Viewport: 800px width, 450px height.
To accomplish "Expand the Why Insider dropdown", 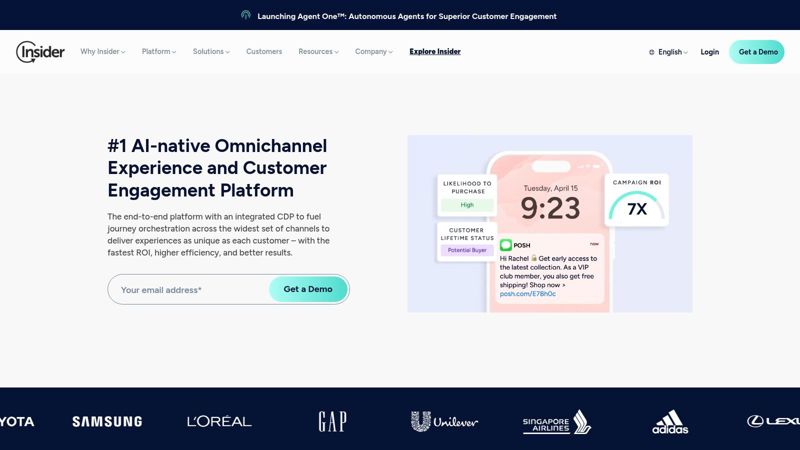I will 103,52.
